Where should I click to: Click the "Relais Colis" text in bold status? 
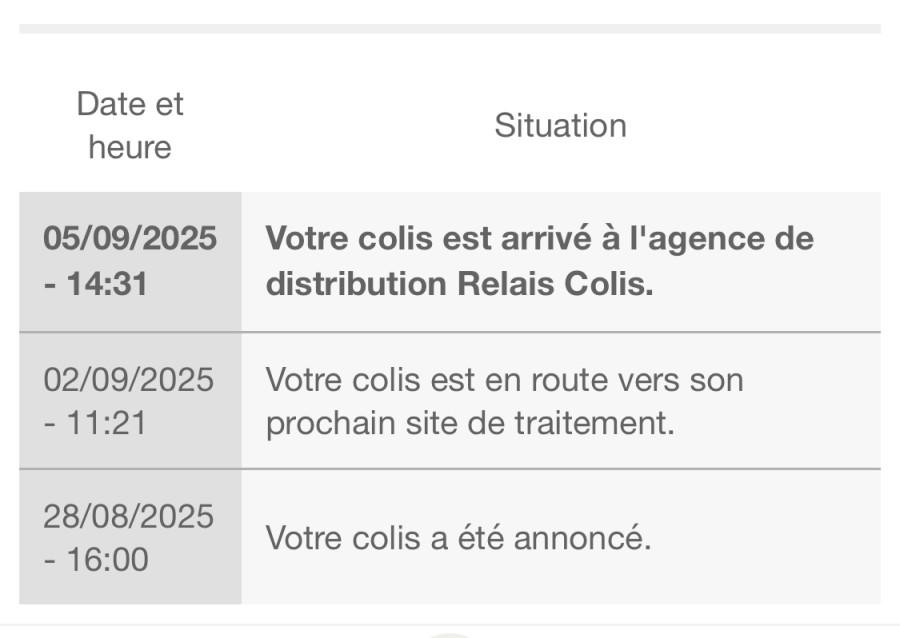click(555, 283)
